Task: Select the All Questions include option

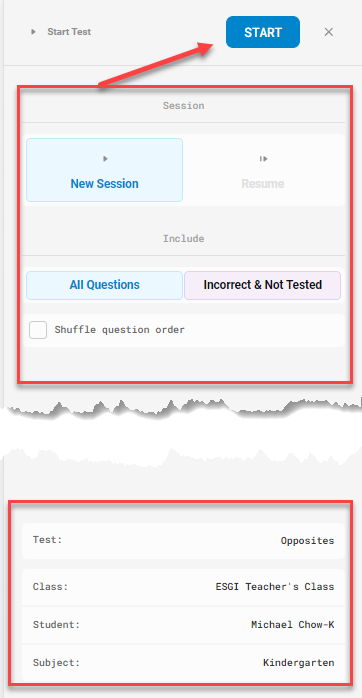Action: 104,285
